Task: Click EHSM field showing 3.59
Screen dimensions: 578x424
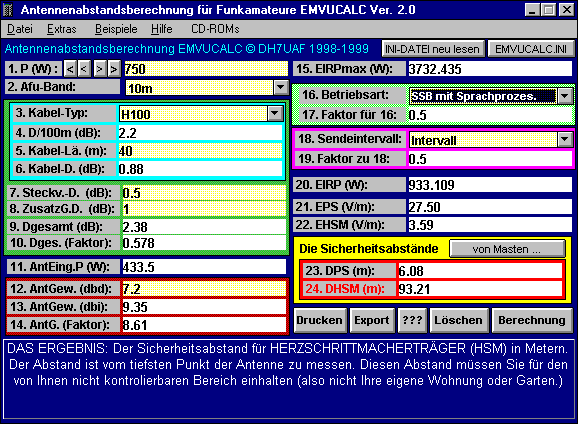Action: tap(490, 225)
